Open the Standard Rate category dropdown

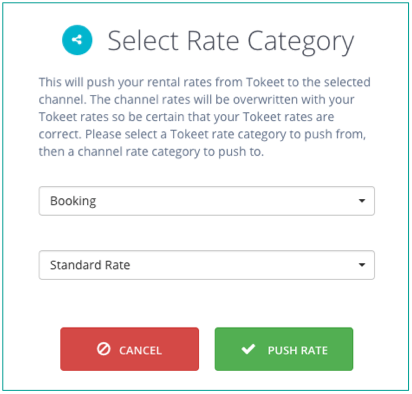[x=207, y=265]
